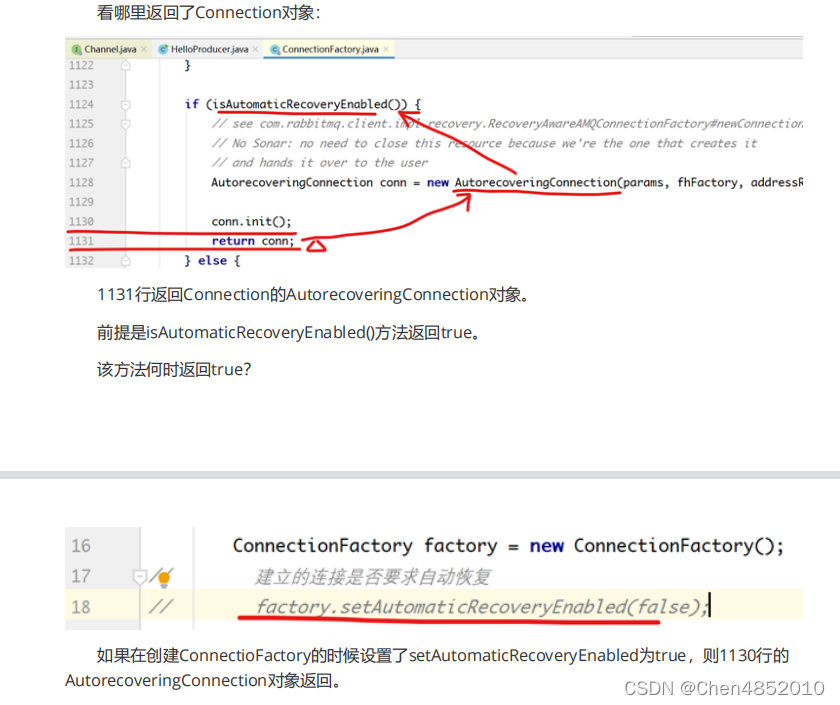Click the paragraph starting '1131行返回Connection'

click(313, 295)
